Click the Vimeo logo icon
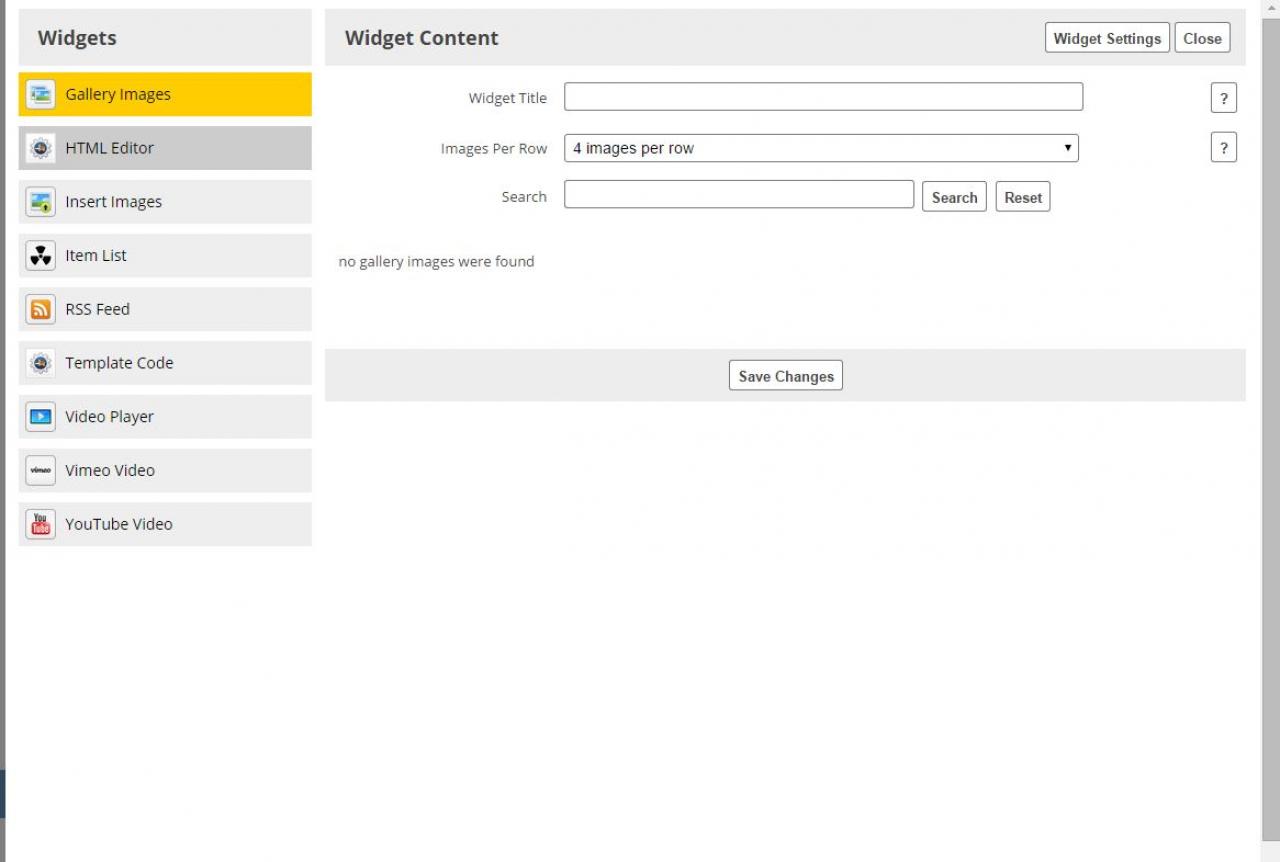Image resolution: width=1280 pixels, height=862 pixels. pyautogui.click(x=41, y=471)
